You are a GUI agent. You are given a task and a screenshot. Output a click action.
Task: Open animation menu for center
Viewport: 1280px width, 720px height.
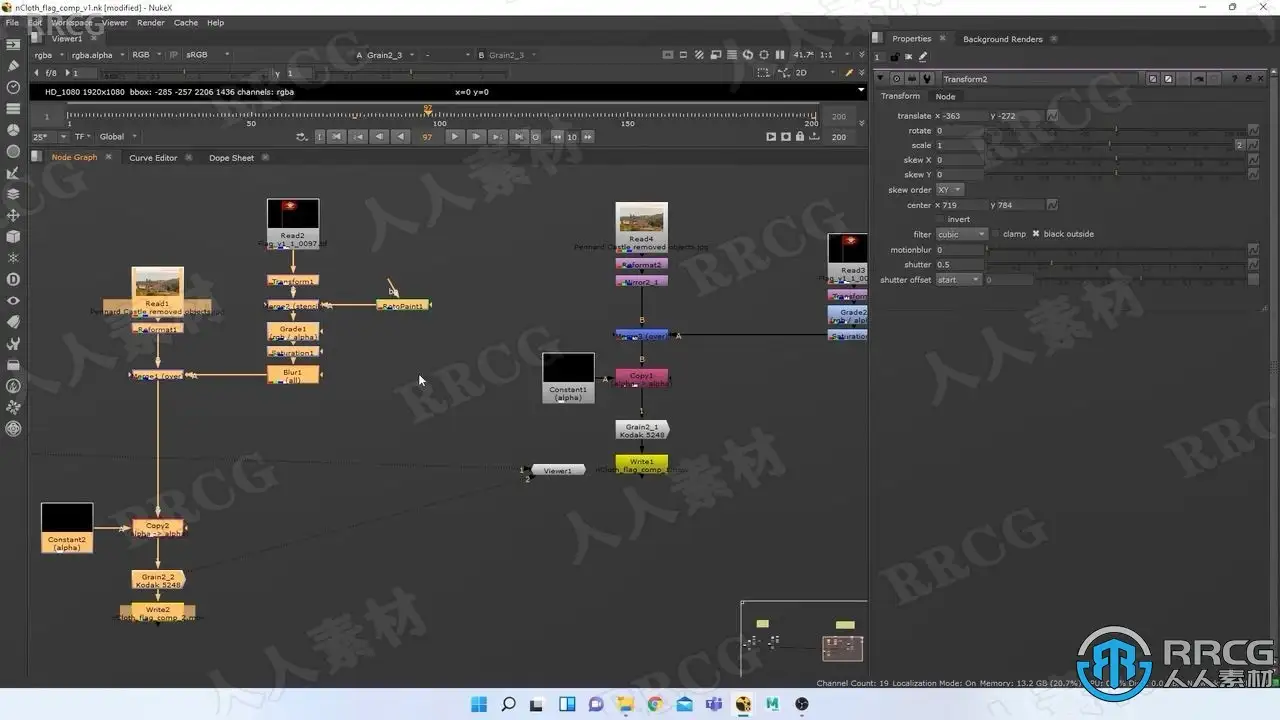[x=1052, y=205]
